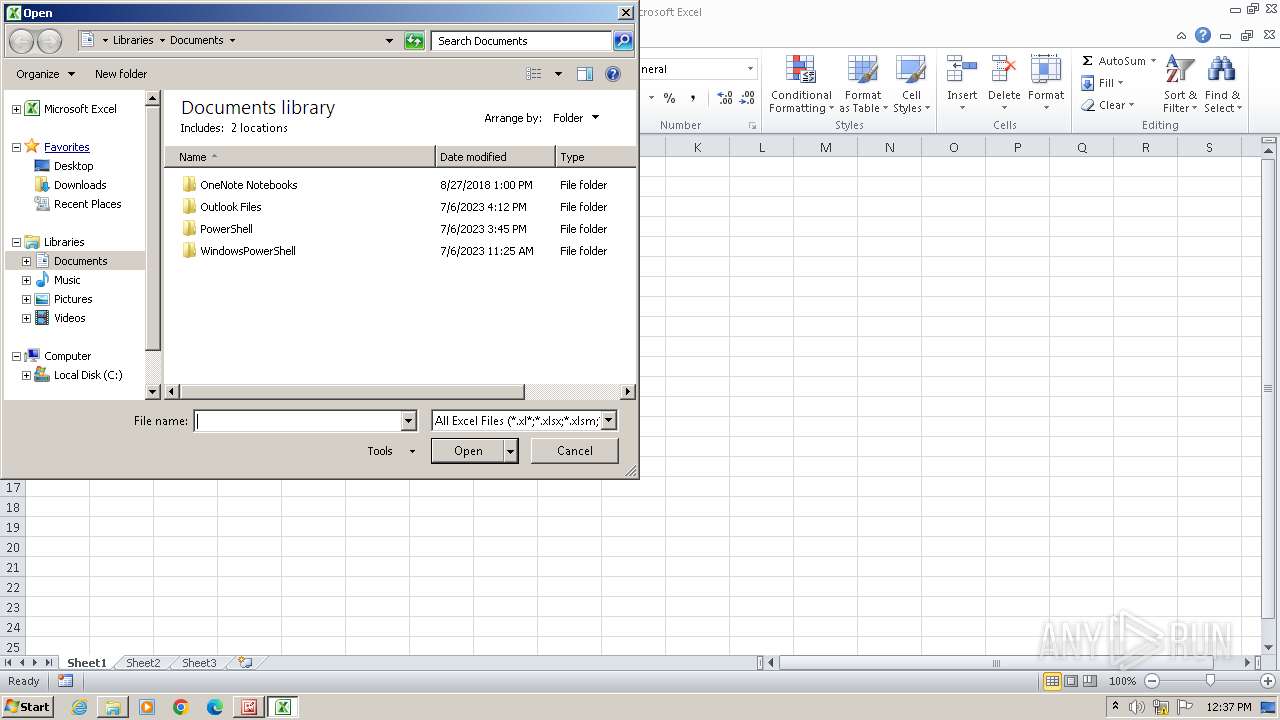1280x720 pixels.
Task: Click the Search Documents field
Action: coord(522,41)
